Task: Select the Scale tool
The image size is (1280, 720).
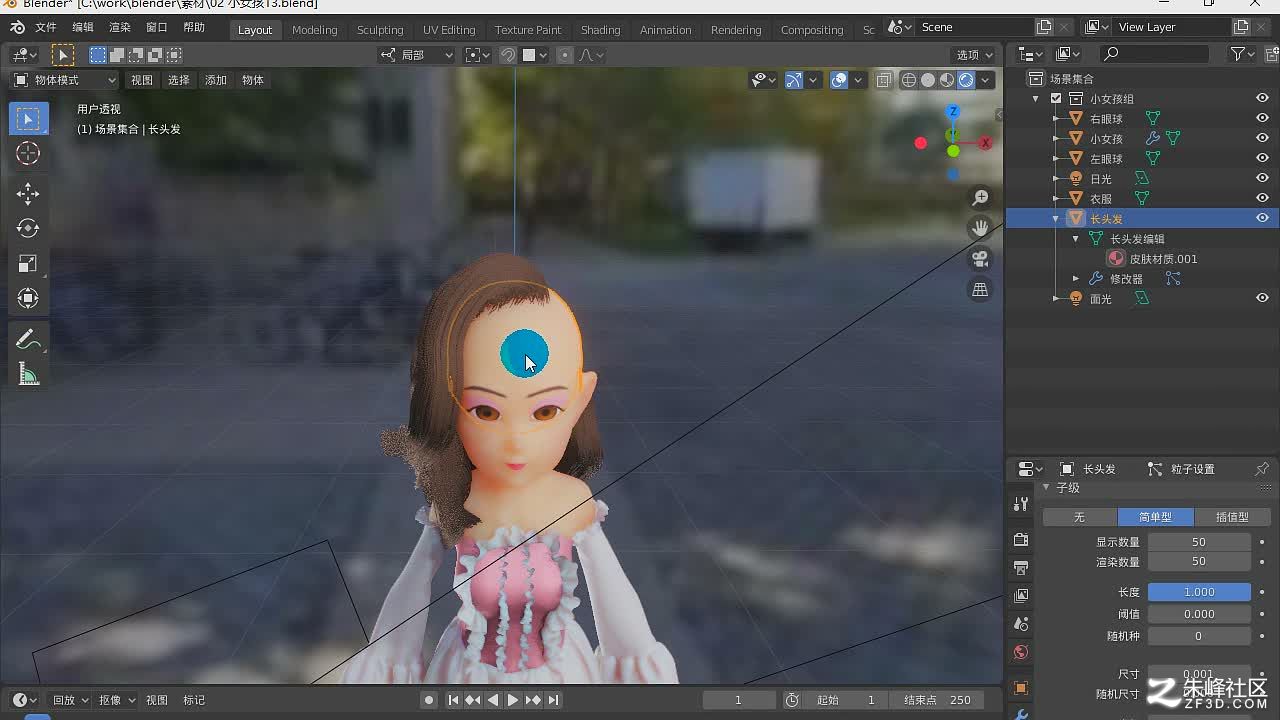Action: [x=29, y=263]
